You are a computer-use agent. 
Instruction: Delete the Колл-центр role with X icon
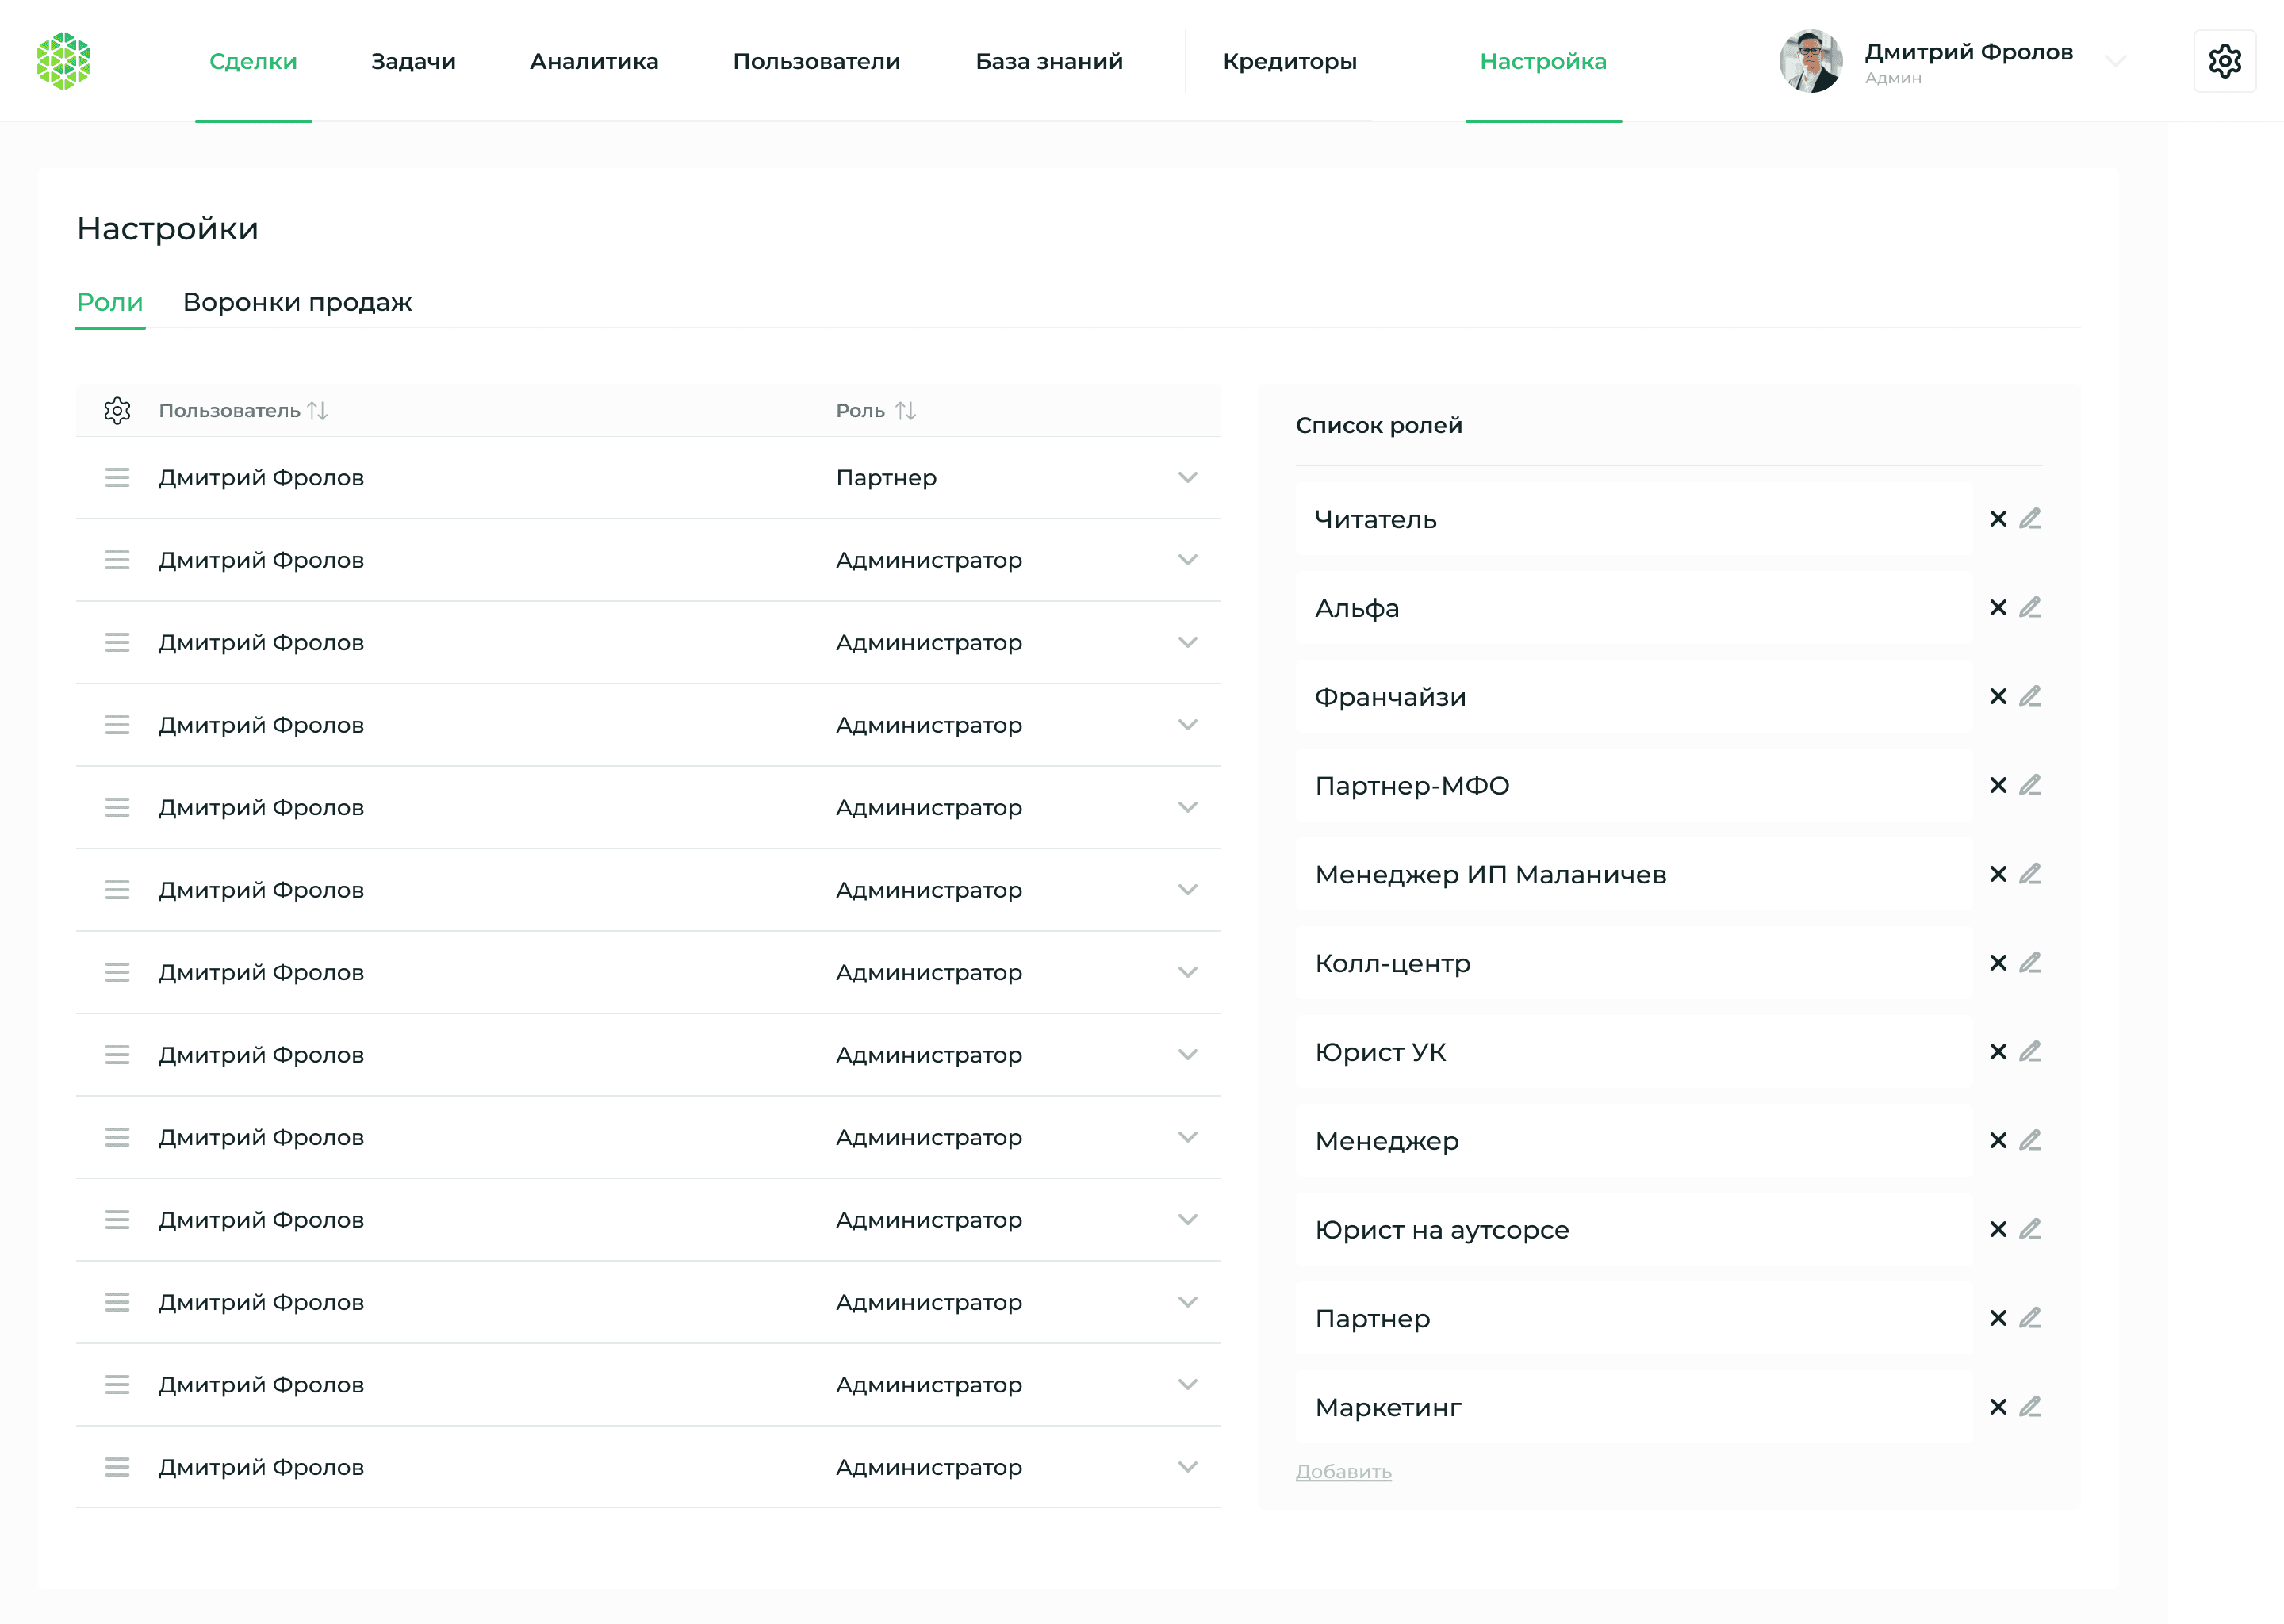1998,962
